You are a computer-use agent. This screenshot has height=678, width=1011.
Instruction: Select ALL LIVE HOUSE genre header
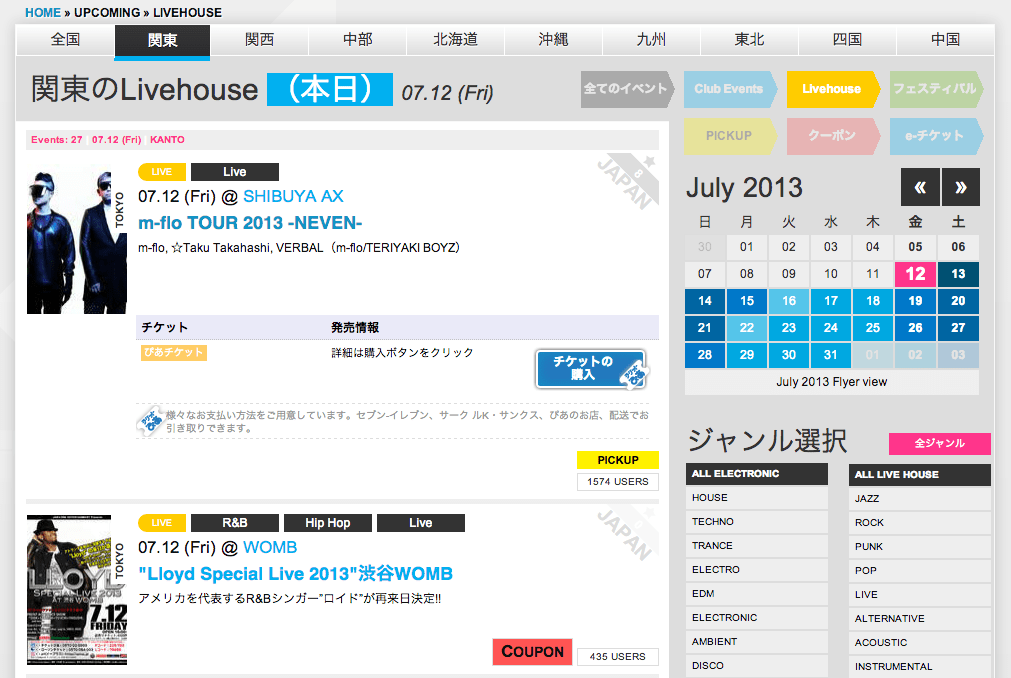tap(919, 474)
